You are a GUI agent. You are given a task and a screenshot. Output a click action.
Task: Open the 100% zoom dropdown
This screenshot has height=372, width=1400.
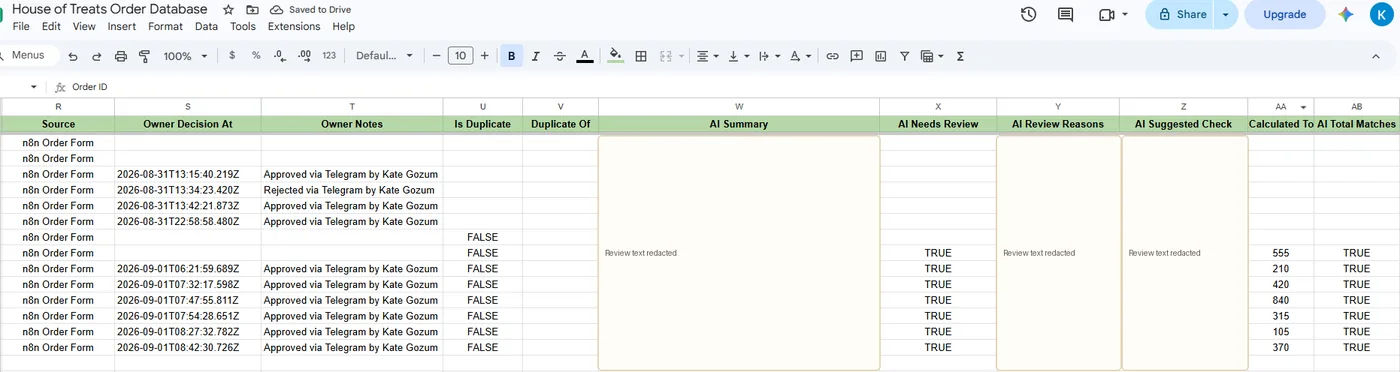coord(185,56)
